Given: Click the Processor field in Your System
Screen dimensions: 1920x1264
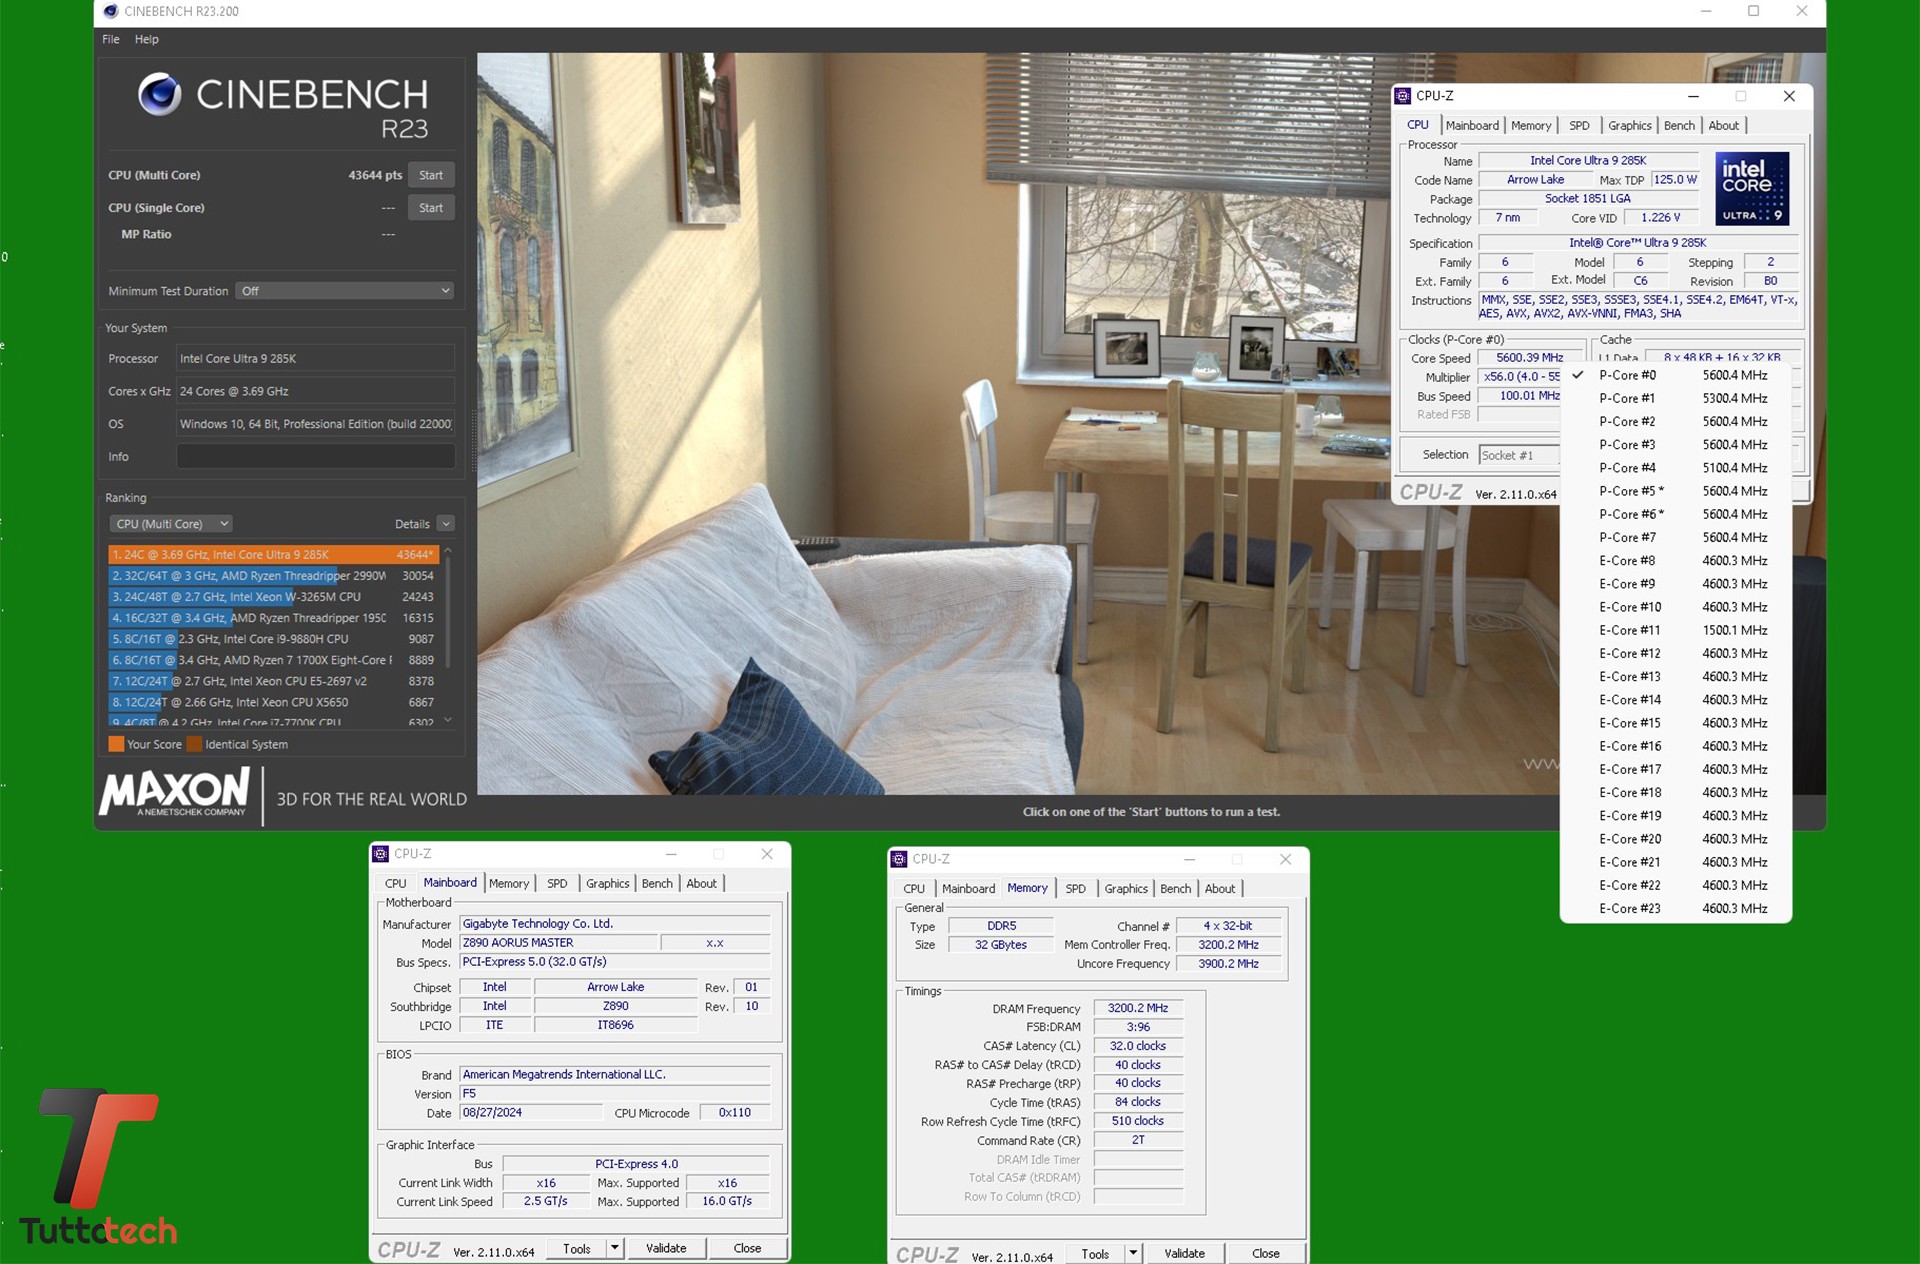Looking at the screenshot, I should [x=315, y=359].
